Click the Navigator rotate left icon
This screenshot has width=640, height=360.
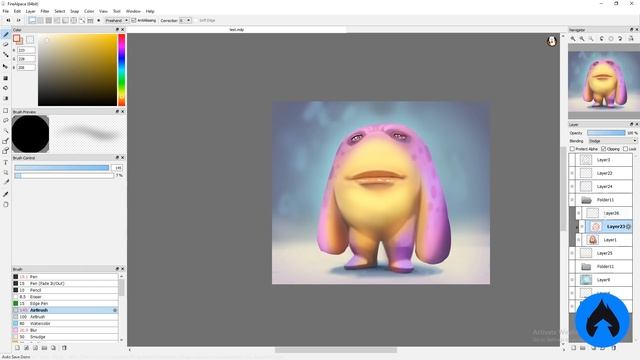click(602, 38)
